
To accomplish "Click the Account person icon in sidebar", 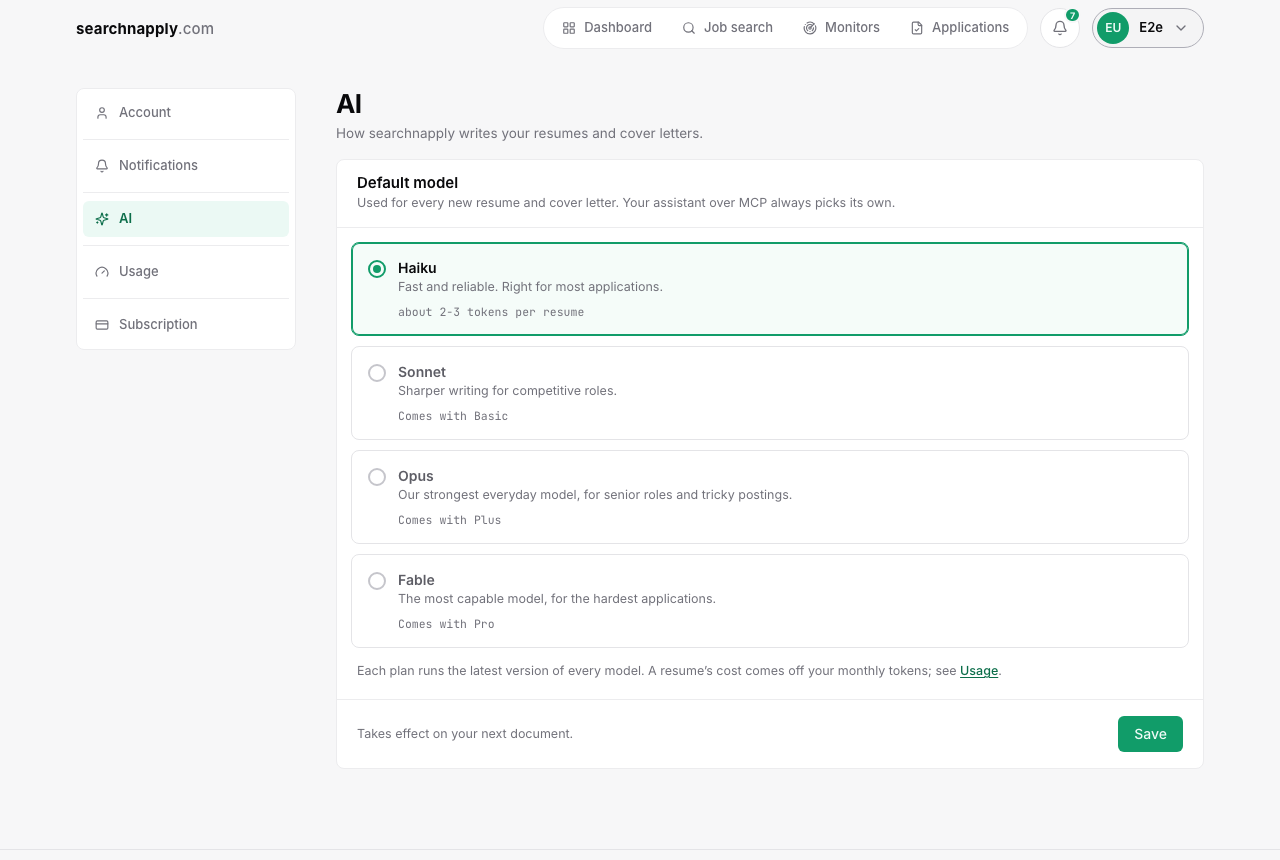I will [102, 113].
